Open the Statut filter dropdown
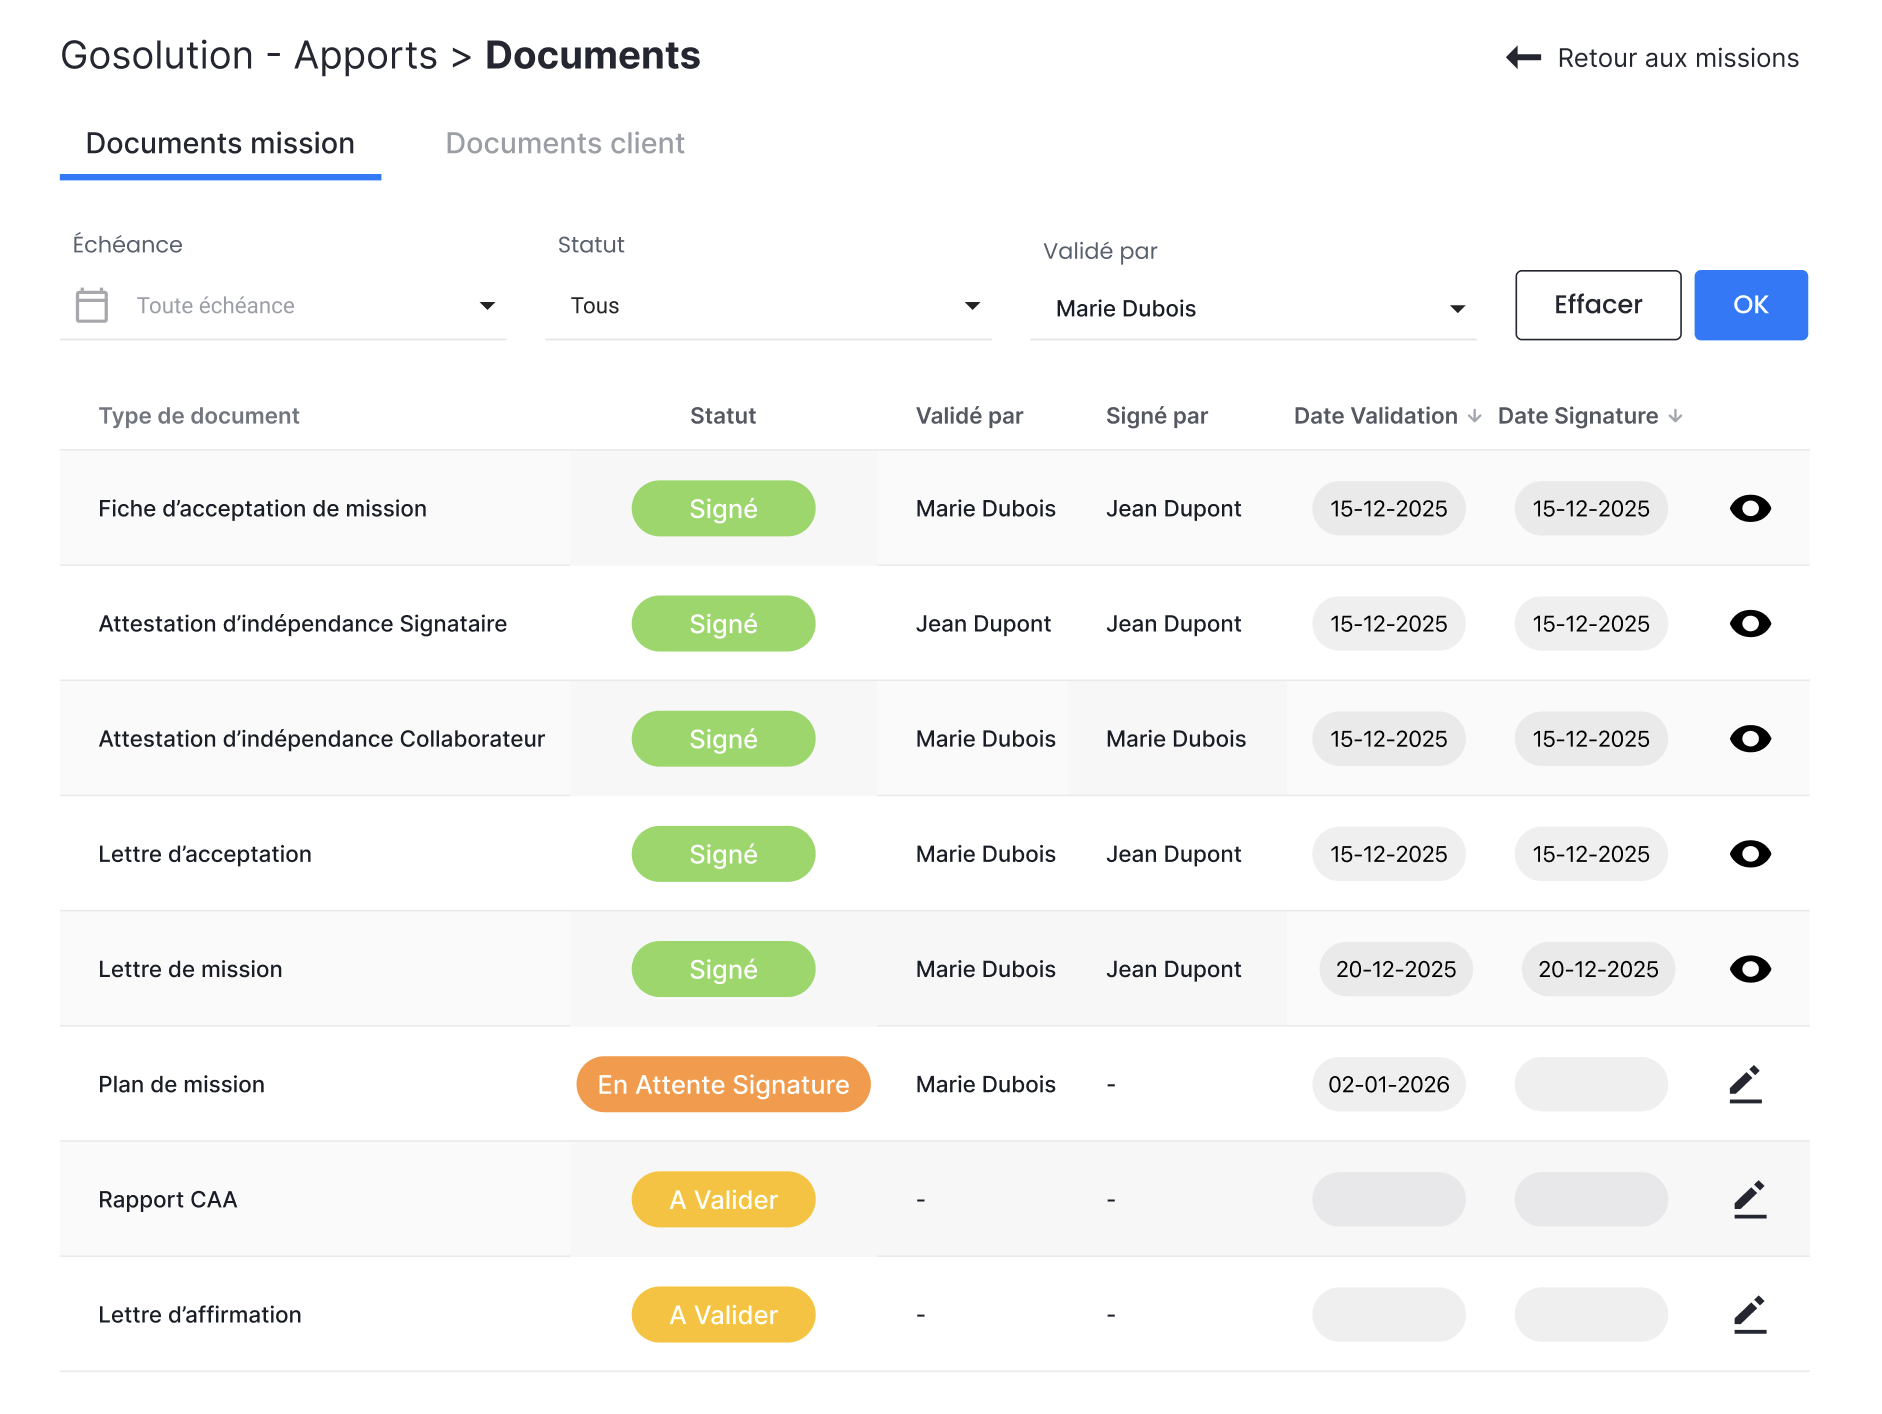This screenshot has width=1882, height=1414. tap(971, 305)
